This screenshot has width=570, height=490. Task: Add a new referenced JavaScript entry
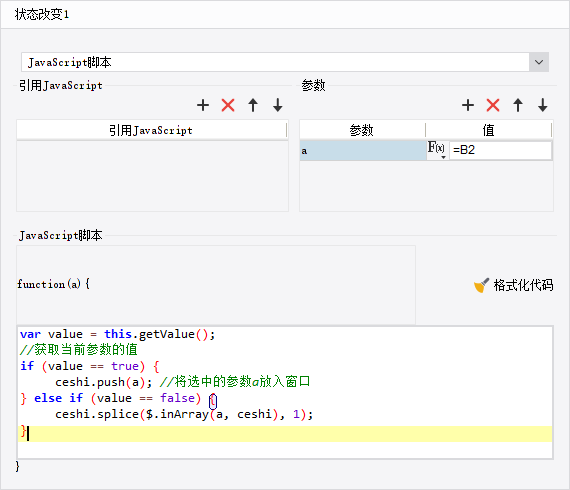[x=203, y=105]
